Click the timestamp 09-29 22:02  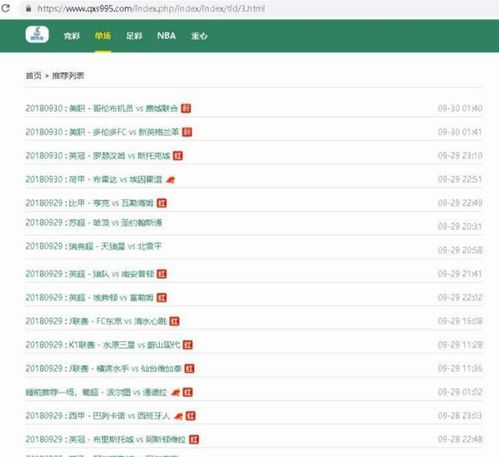[x=460, y=298]
